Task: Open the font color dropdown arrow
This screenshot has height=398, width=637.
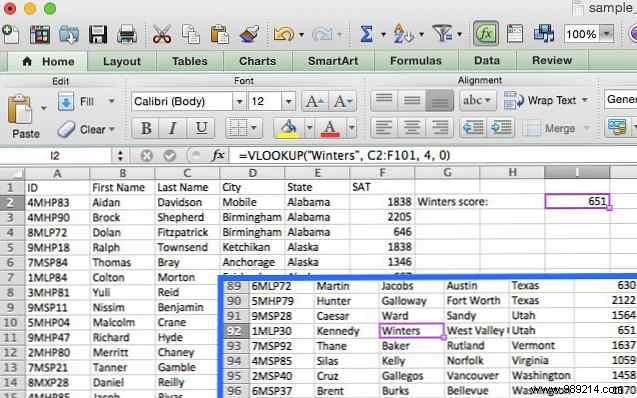Action: tap(351, 128)
